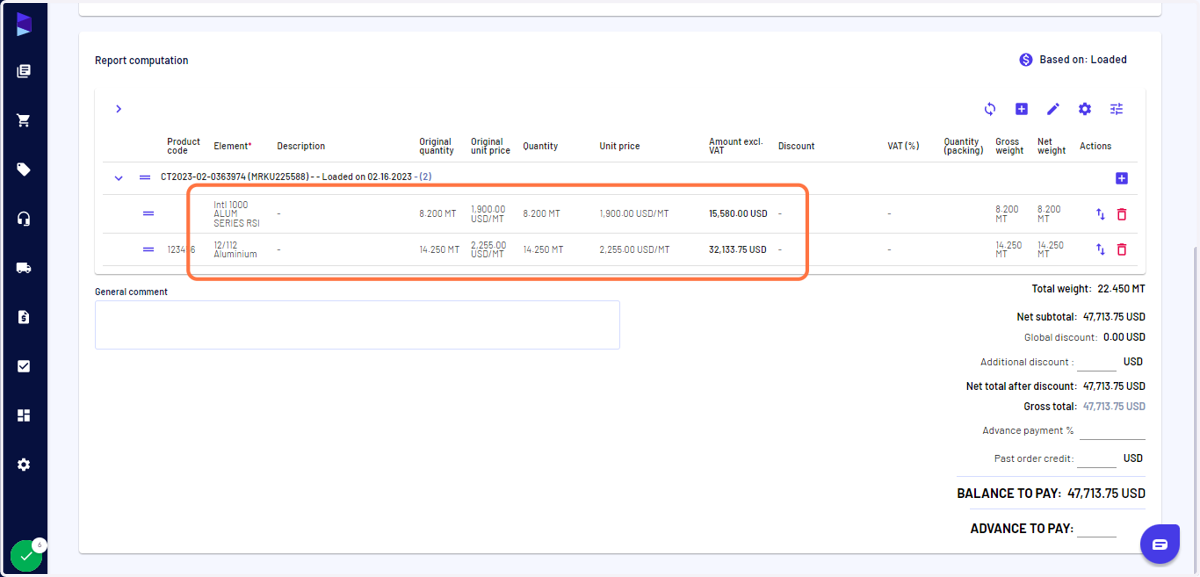Click the add box icon in the toolbar

tap(1021, 109)
